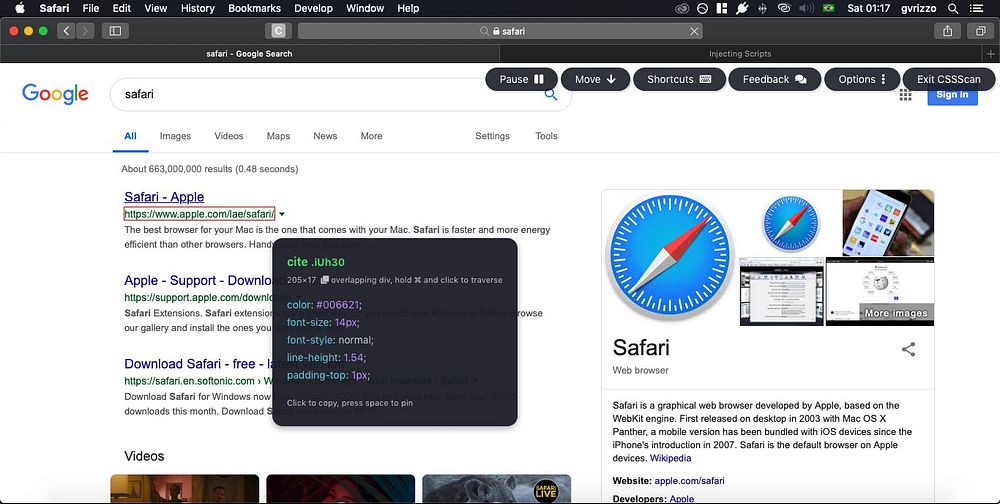Open the Safari application menu
This screenshot has width=1000, height=504.
click(54, 8)
